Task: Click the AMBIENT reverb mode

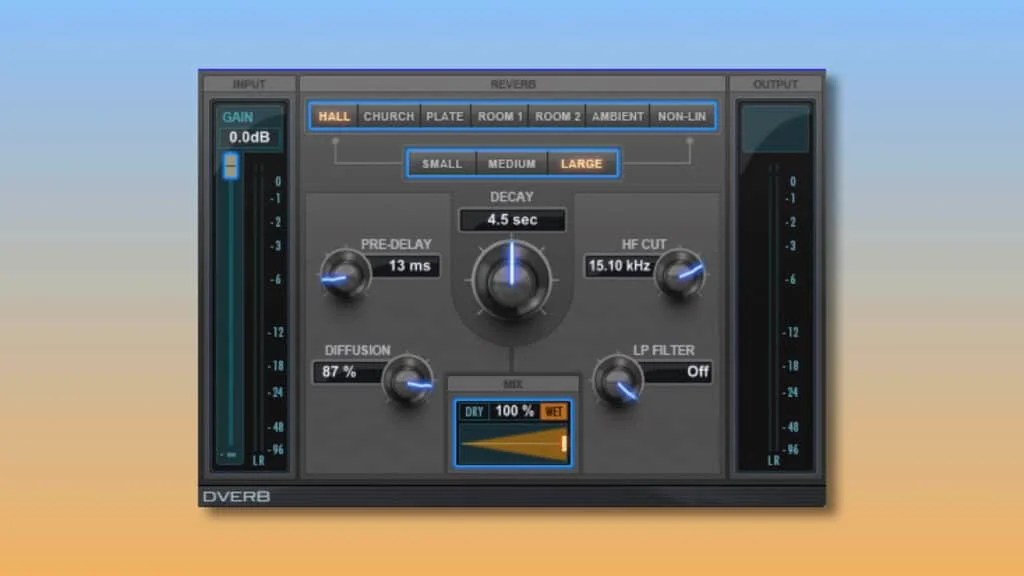Action: 617,116
